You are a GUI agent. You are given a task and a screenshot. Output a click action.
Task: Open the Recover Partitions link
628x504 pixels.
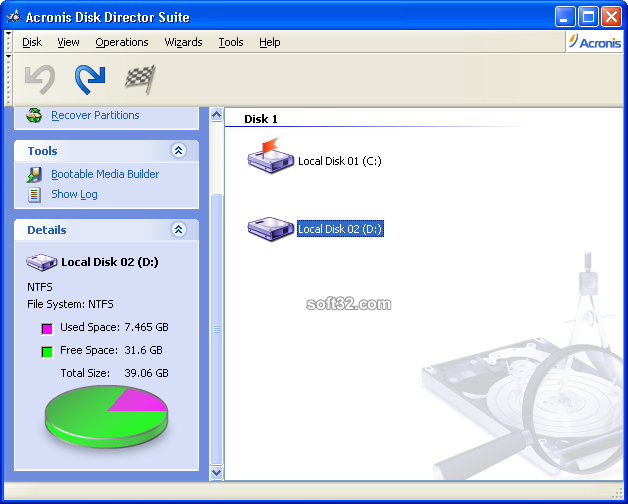[x=95, y=115]
